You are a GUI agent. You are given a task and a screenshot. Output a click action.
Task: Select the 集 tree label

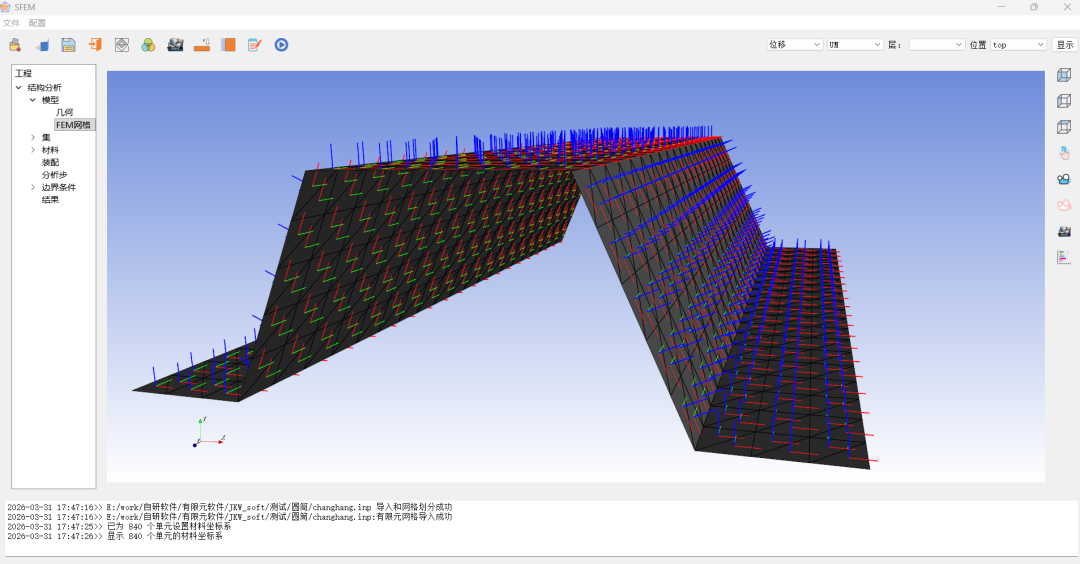(46, 137)
